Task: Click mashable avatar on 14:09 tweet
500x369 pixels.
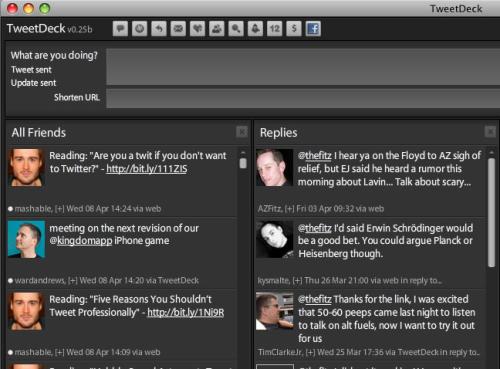Action: (26, 312)
